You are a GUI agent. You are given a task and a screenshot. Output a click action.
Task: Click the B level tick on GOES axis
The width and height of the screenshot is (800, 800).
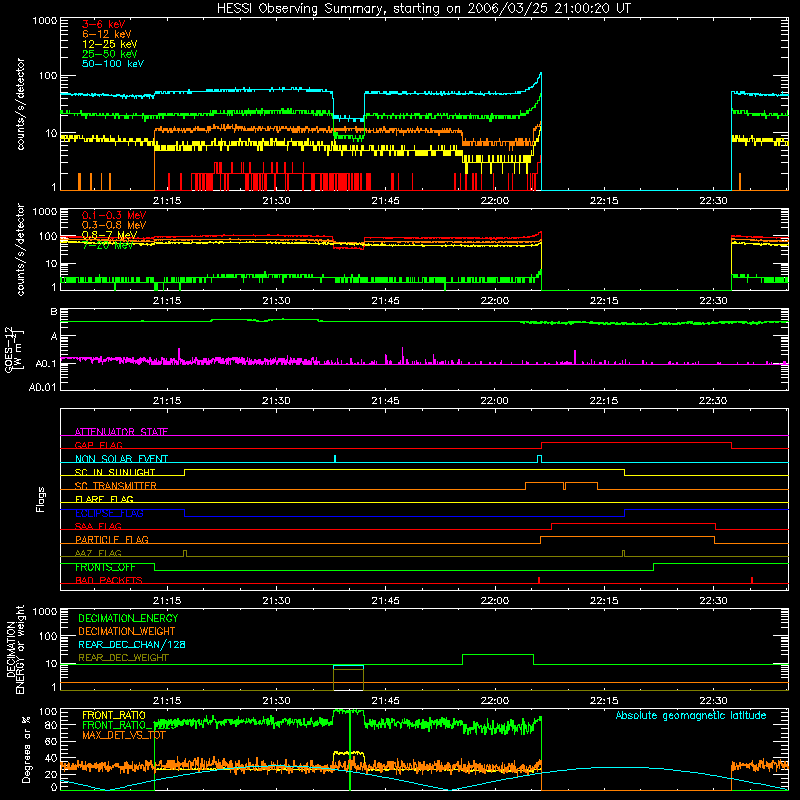coord(54,312)
